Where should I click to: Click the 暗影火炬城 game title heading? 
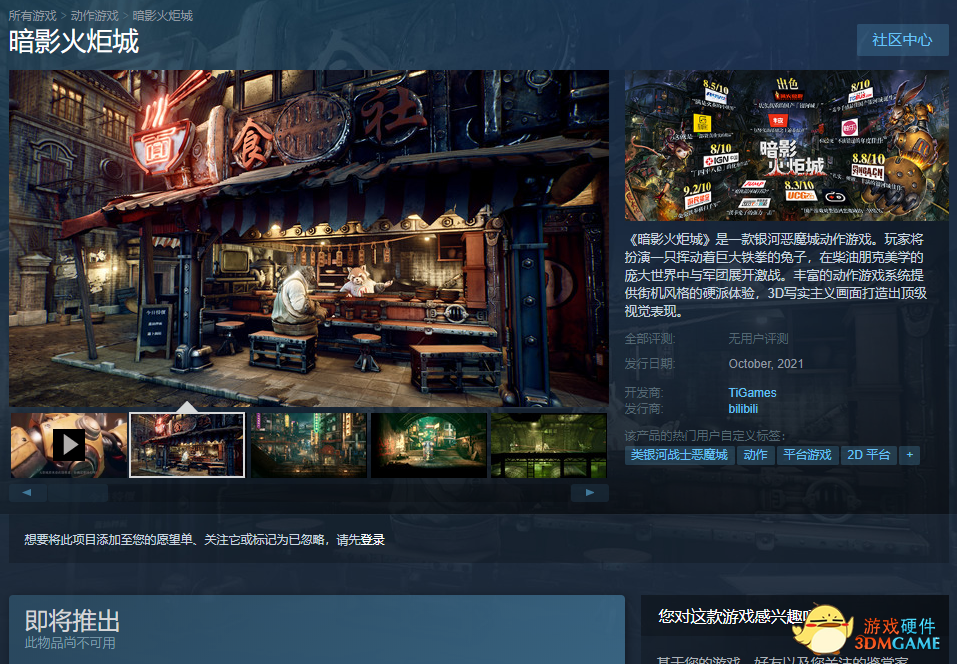click(x=74, y=42)
